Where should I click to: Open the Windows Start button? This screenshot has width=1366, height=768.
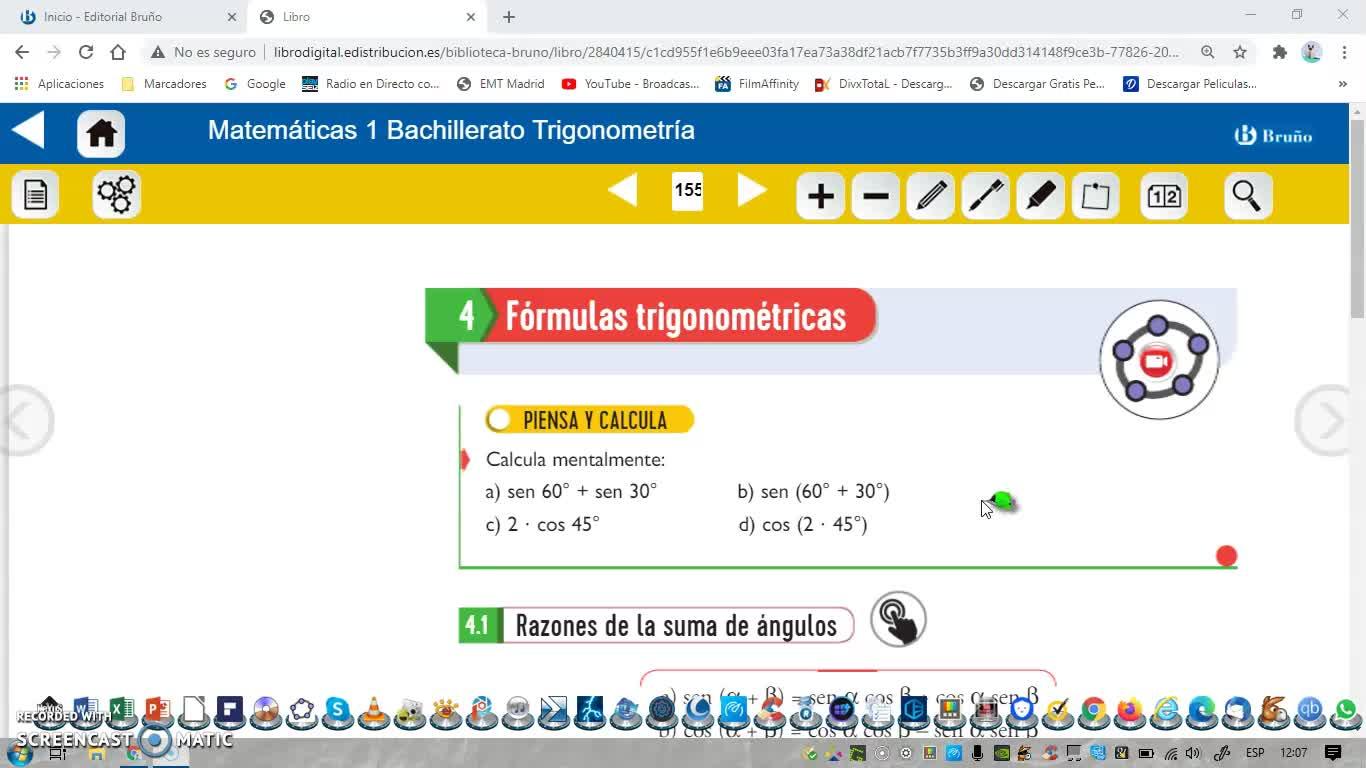point(17,753)
